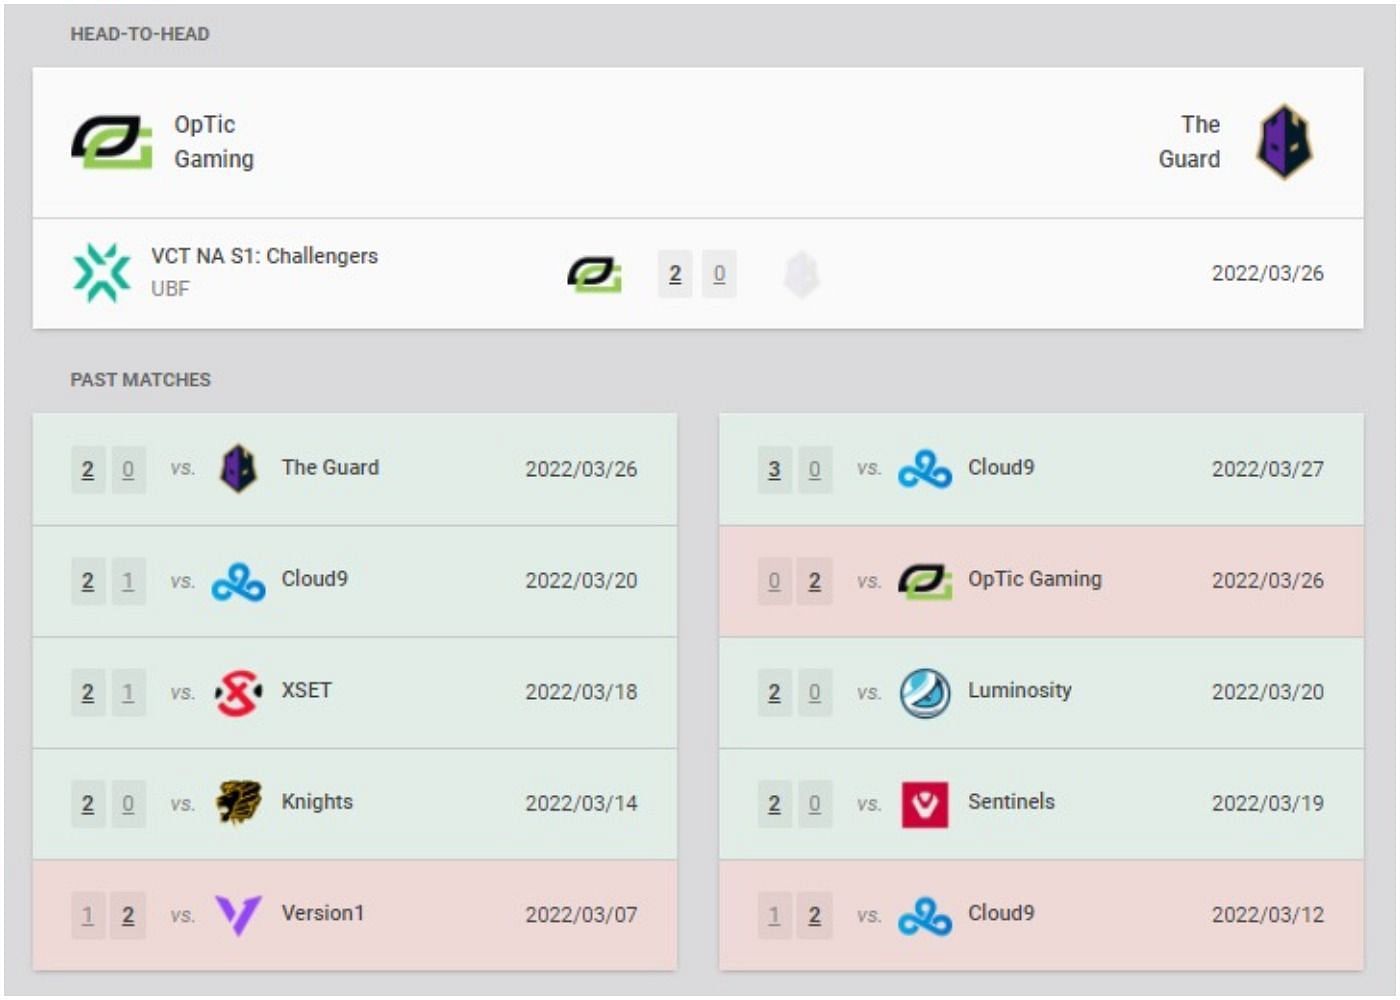Click The Guard logo in past matches
1400x1000 pixels.
[238, 468]
